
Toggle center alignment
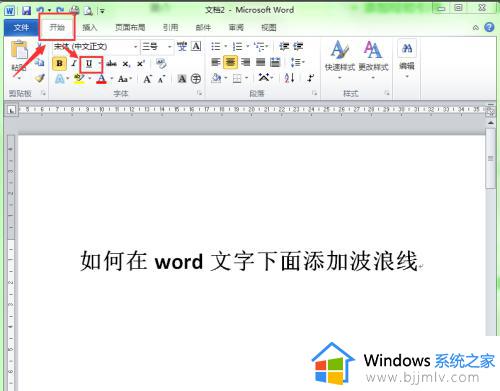pos(230,62)
